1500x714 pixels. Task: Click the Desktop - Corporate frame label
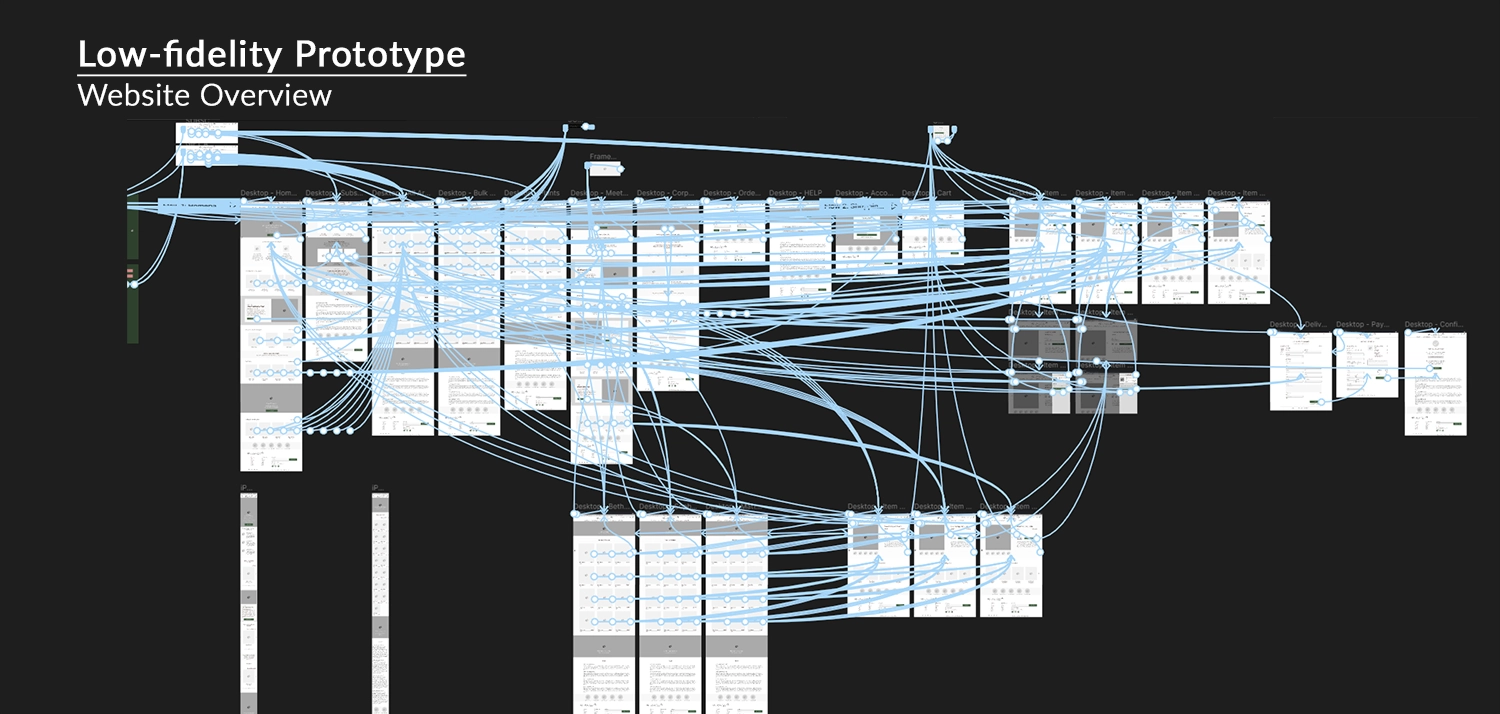pos(666,193)
